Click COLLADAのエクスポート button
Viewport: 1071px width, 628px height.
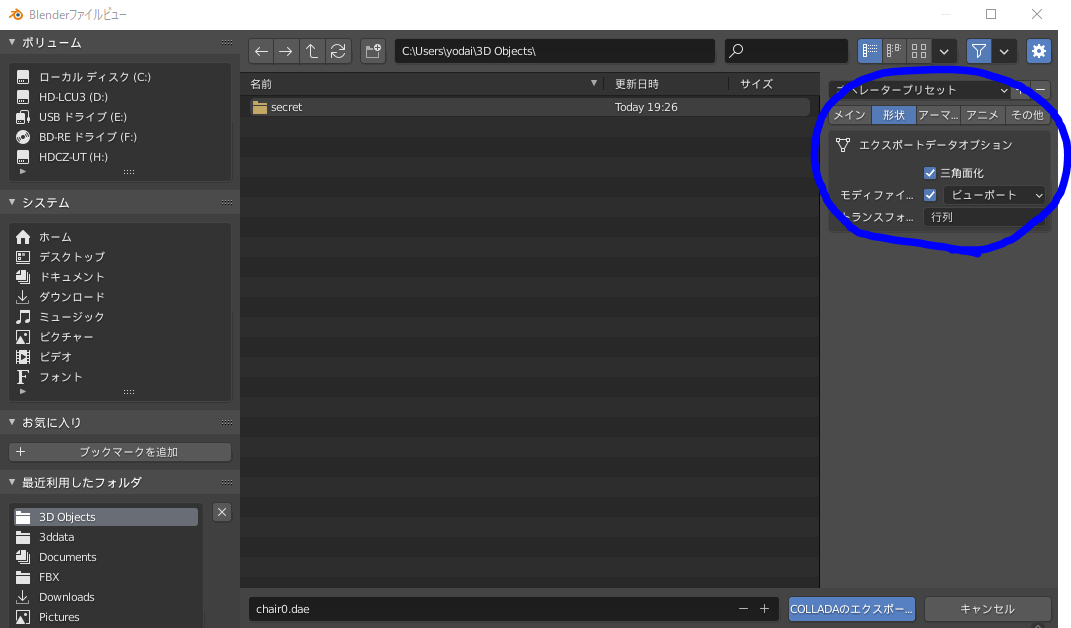(852, 609)
